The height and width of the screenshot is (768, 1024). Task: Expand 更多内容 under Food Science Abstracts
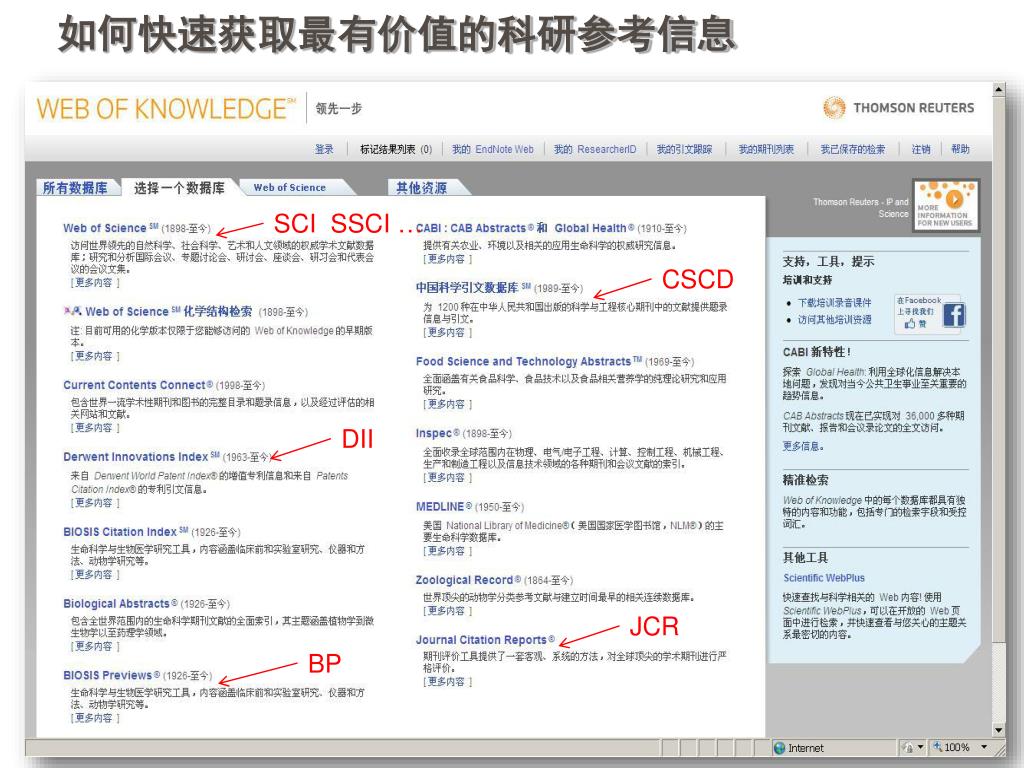pyautogui.click(x=447, y=404)
